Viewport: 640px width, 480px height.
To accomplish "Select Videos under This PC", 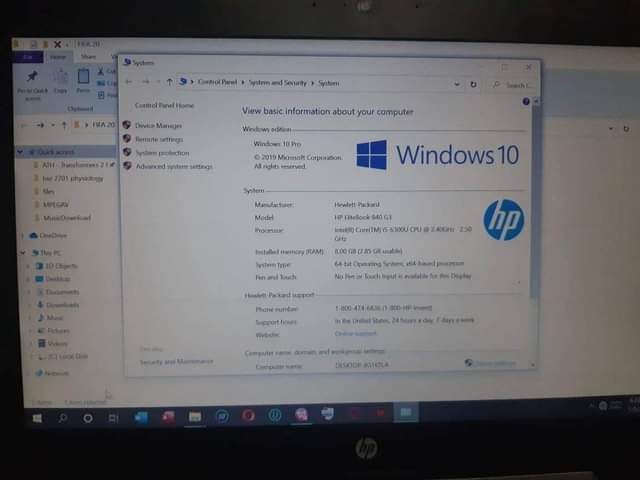I will (x=57, y=343).
